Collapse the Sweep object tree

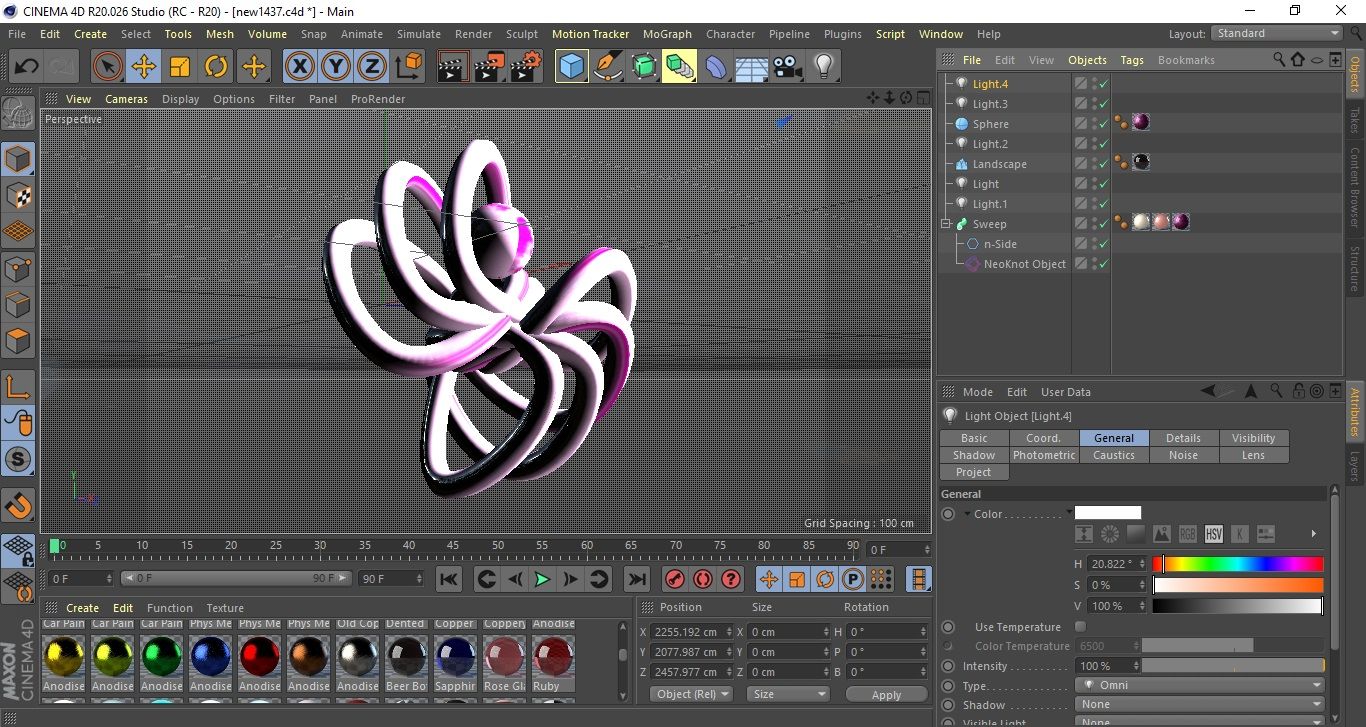pos(947,224)
